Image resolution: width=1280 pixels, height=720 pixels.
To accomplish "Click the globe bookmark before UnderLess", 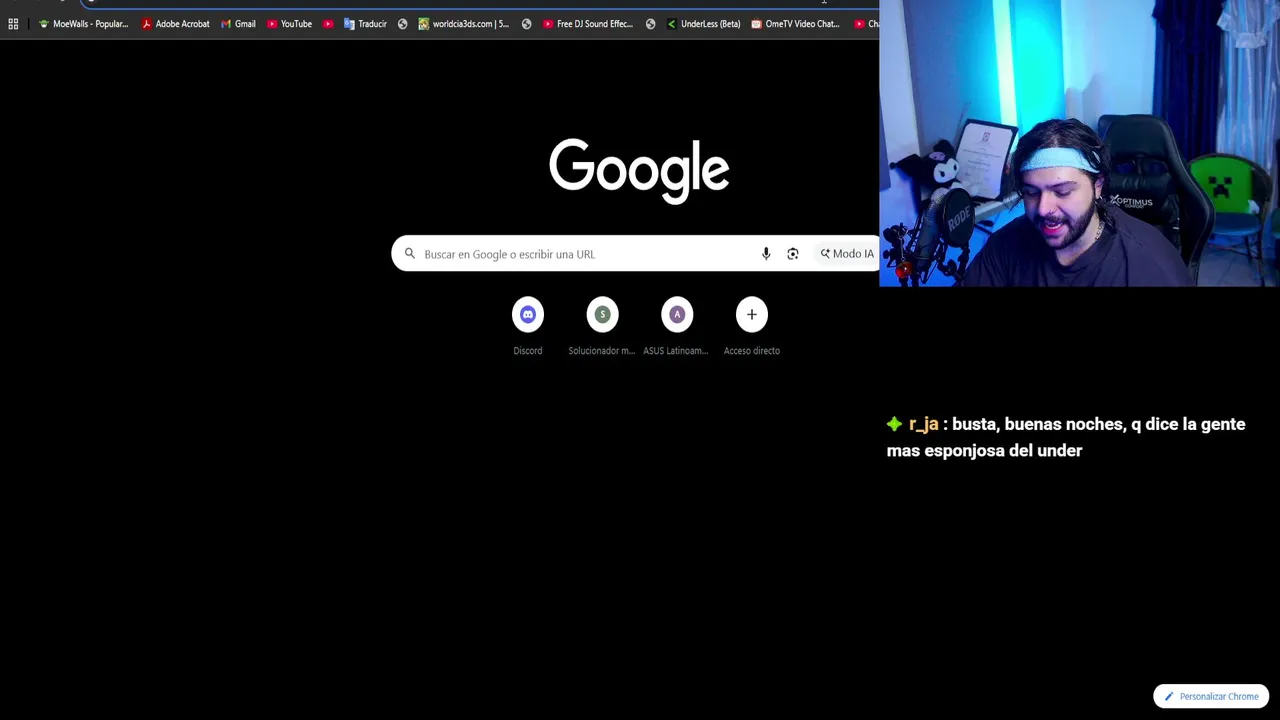I will point(650,24).
